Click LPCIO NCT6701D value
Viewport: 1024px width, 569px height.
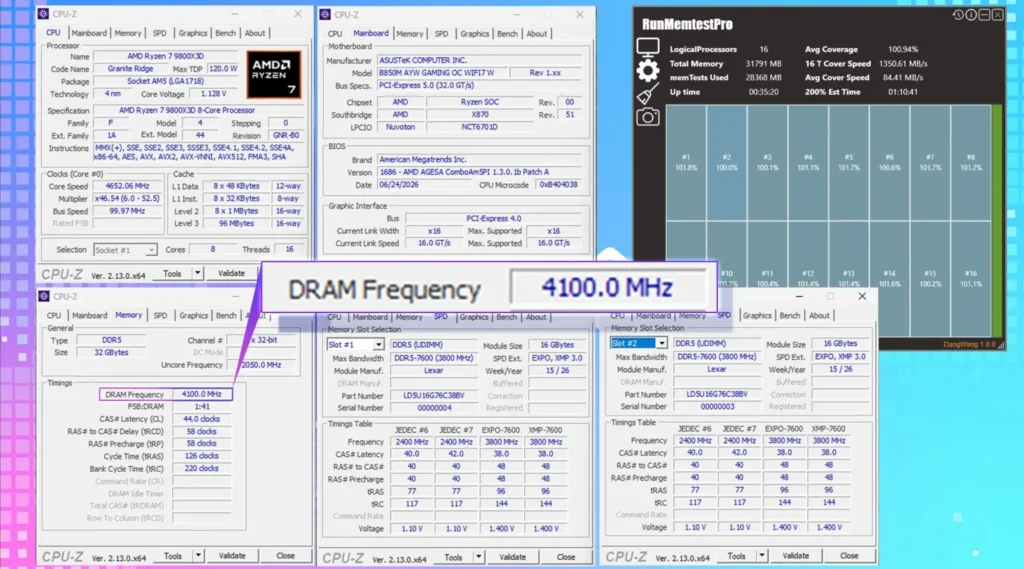479,127
